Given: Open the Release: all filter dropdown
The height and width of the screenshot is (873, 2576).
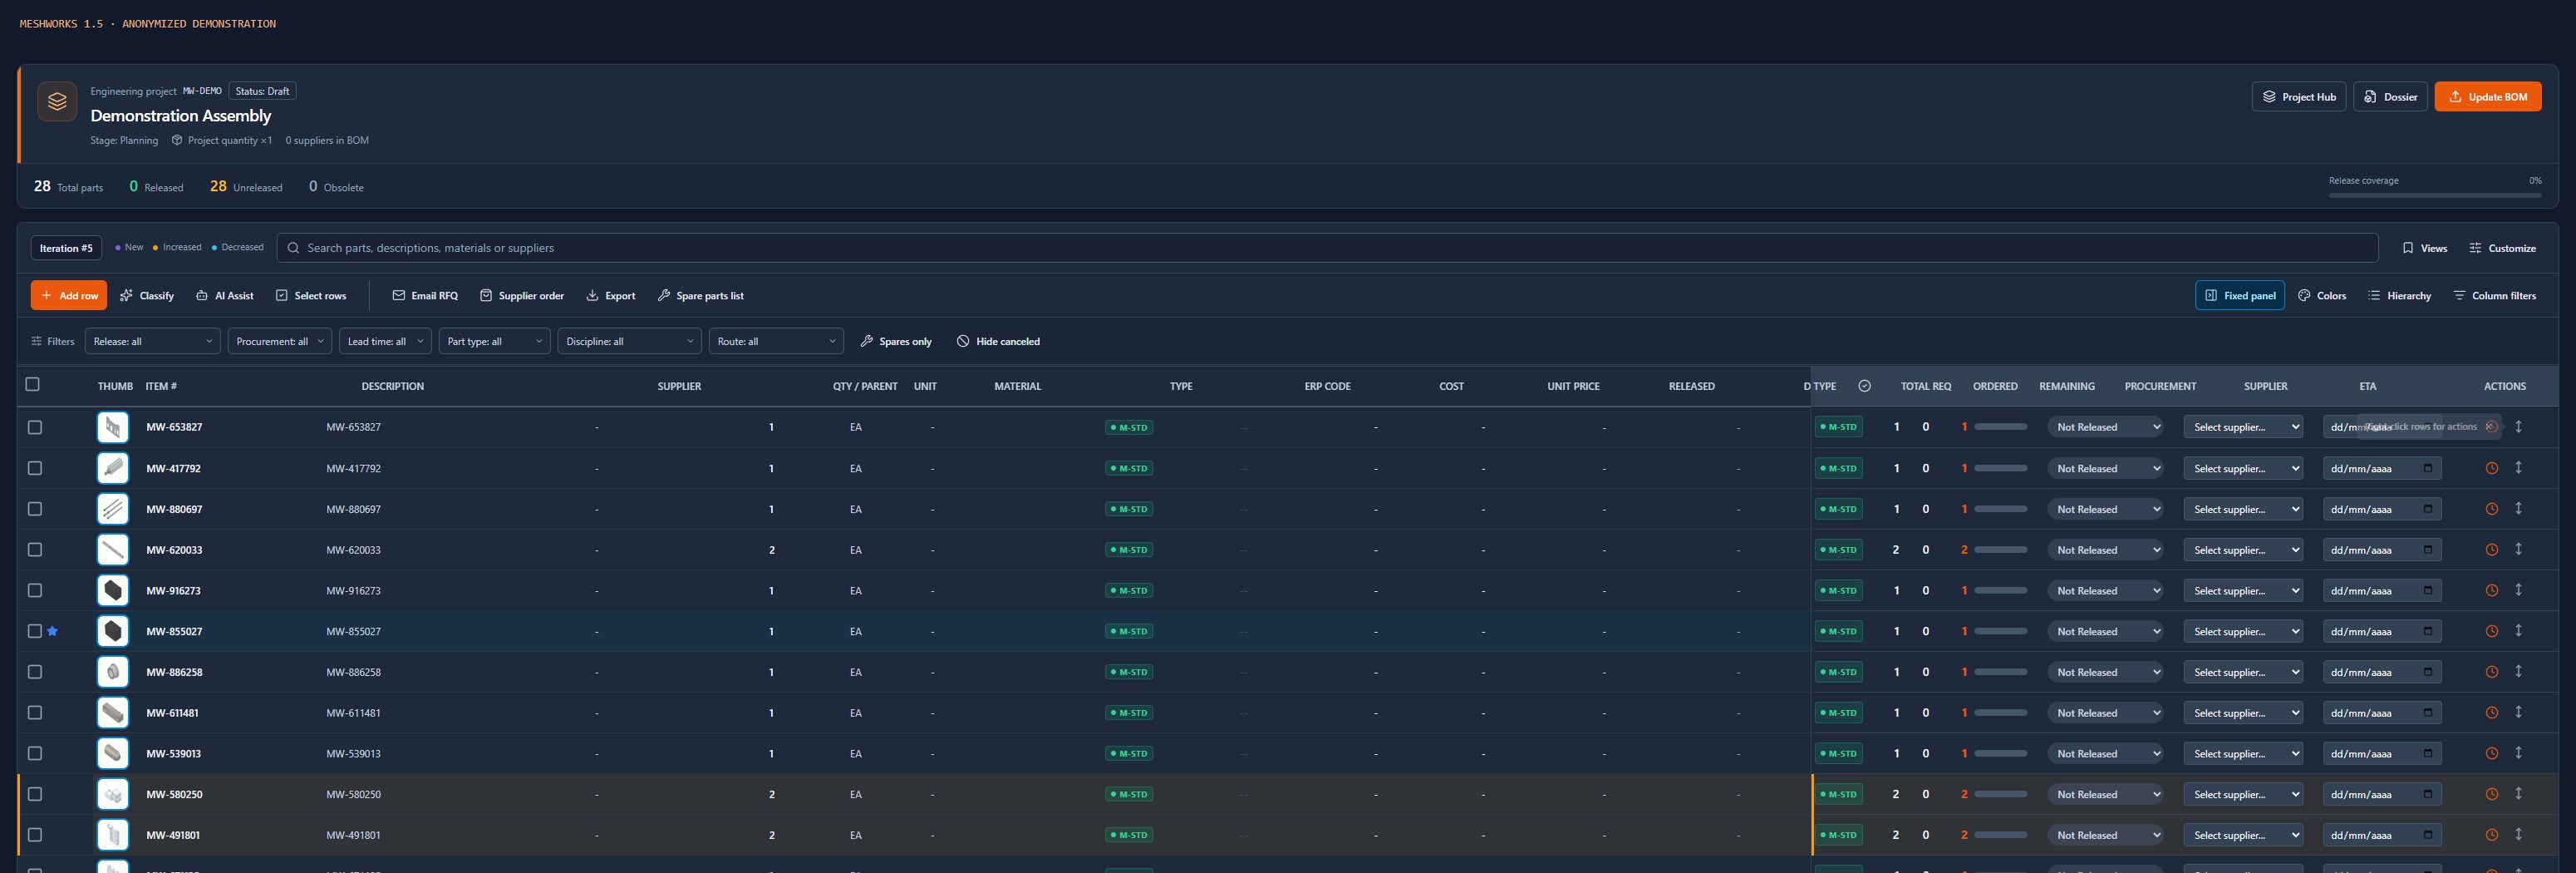Looking at the screenshot, I should point(152,341).
